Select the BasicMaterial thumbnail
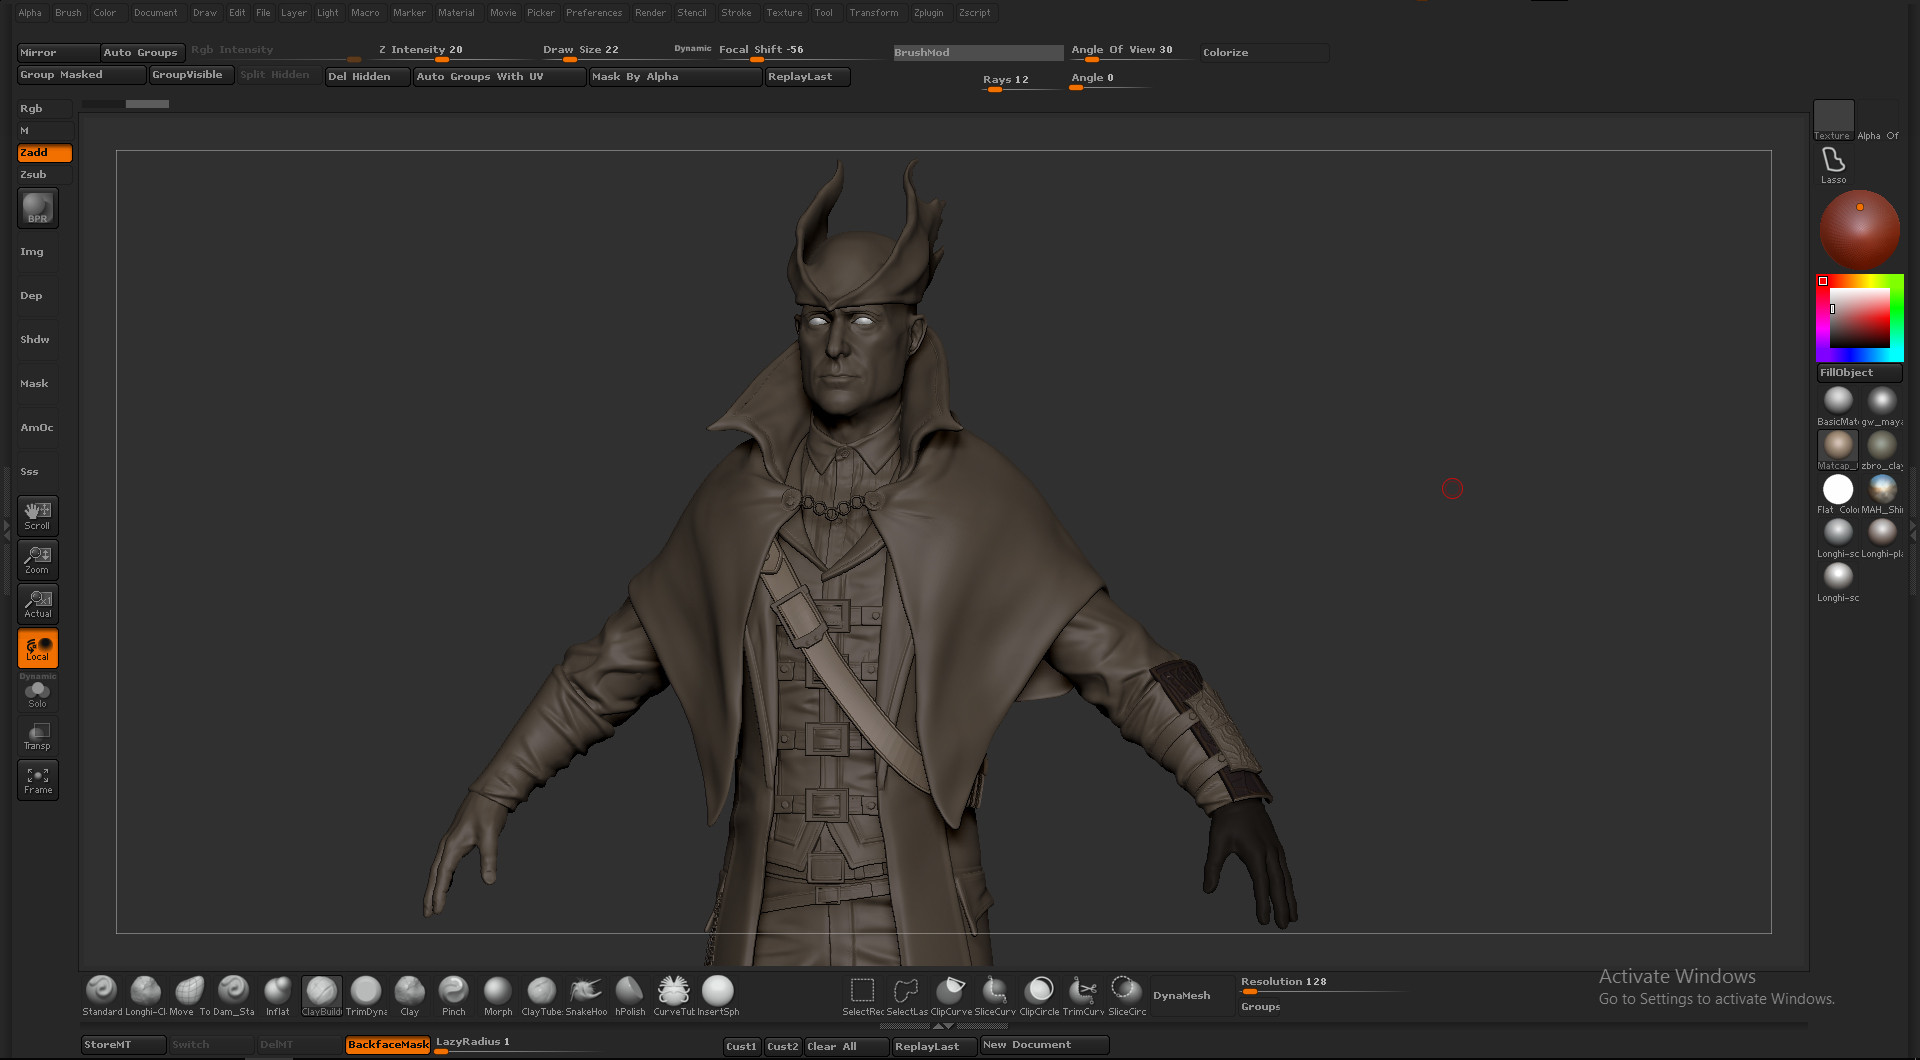Screen dimensions: 1920x1060 (1838, 406)
